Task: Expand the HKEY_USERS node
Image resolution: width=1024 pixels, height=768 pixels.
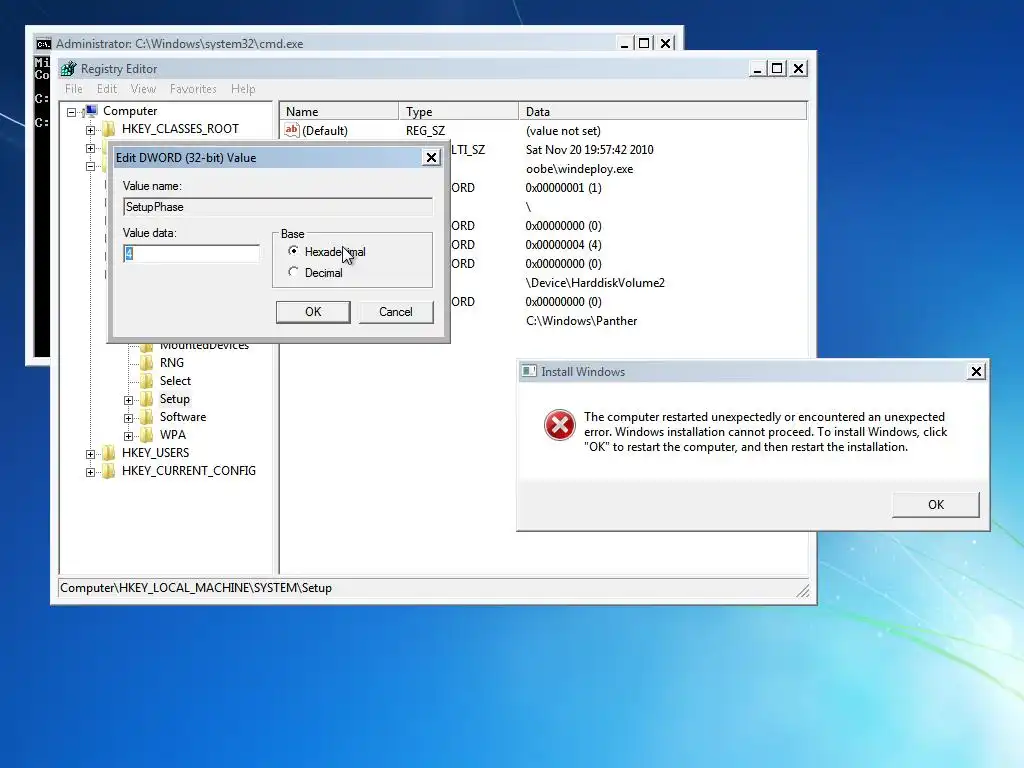Action: pos(90,454)
